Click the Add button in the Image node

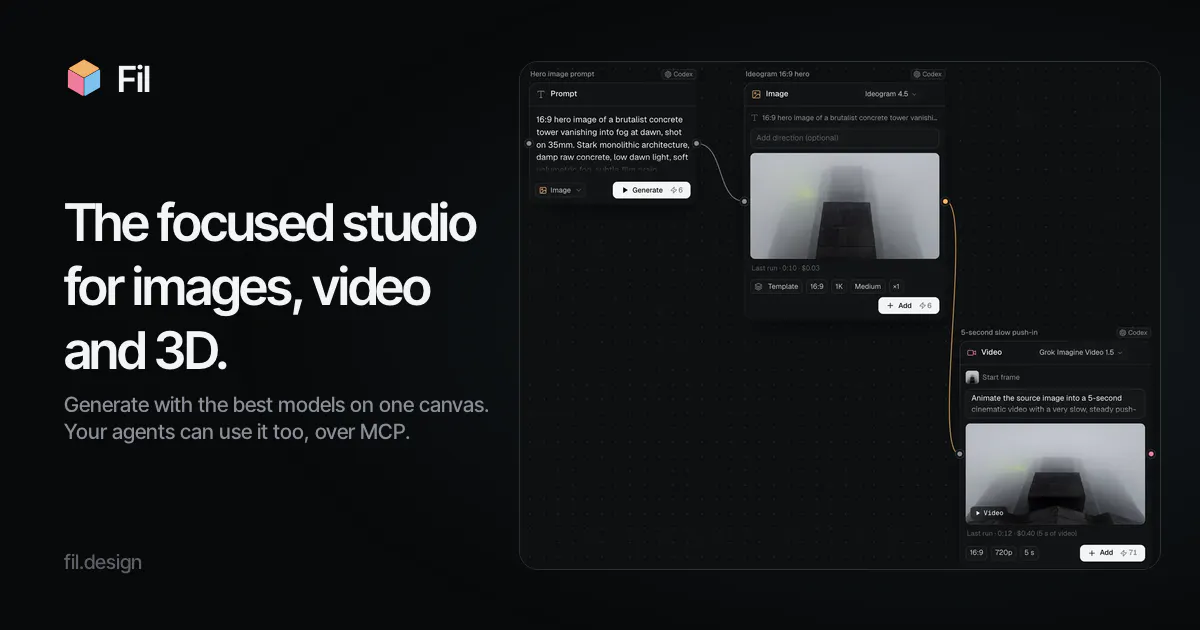coord(908,306)
